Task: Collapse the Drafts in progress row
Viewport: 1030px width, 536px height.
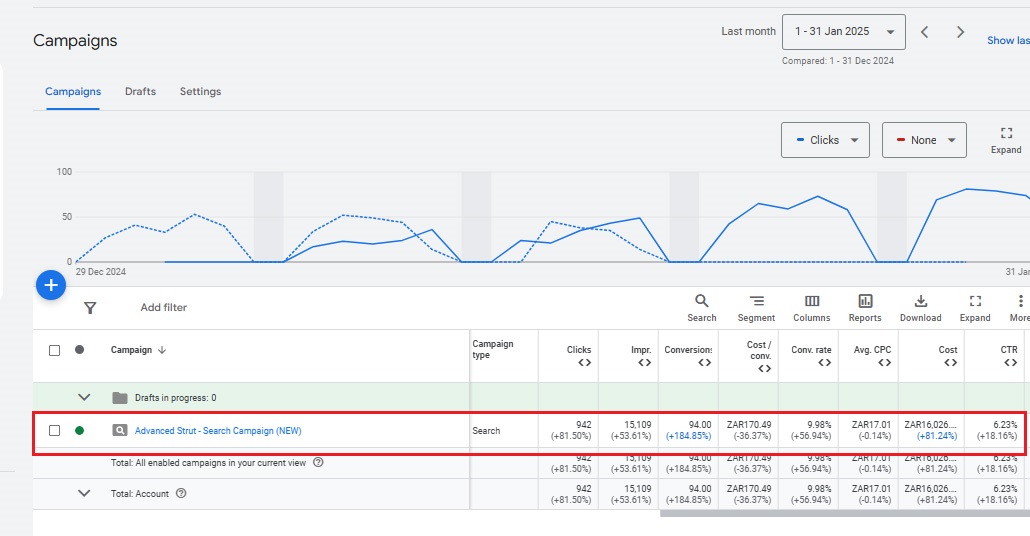Action: [x=84, y=397]
